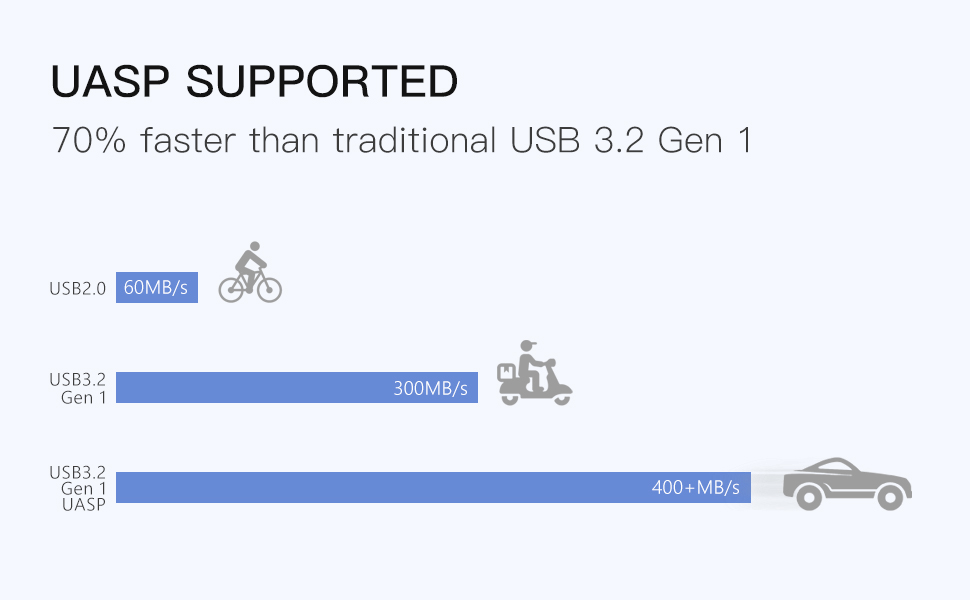Click the bicycle's front wheel
Image resolution: width=970 pixels, height=600 pixels.
pos(268,288)
